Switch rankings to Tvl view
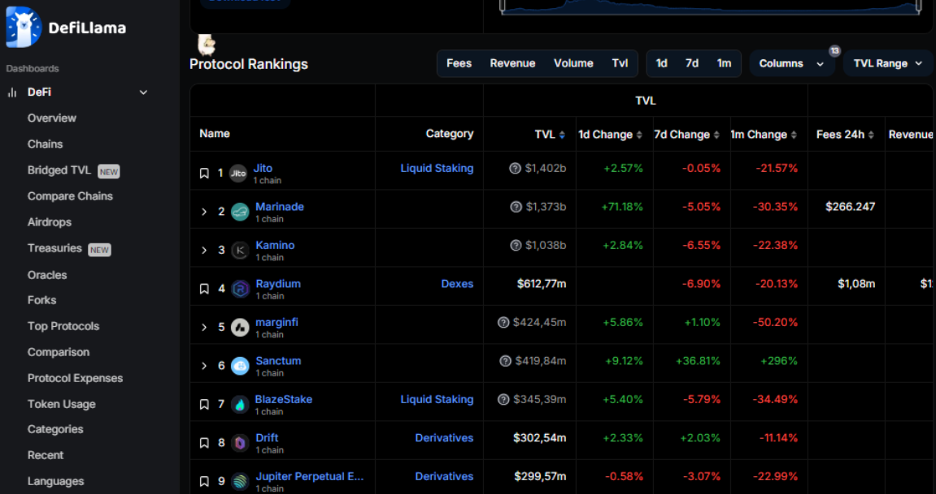 [x=620, y=63]
